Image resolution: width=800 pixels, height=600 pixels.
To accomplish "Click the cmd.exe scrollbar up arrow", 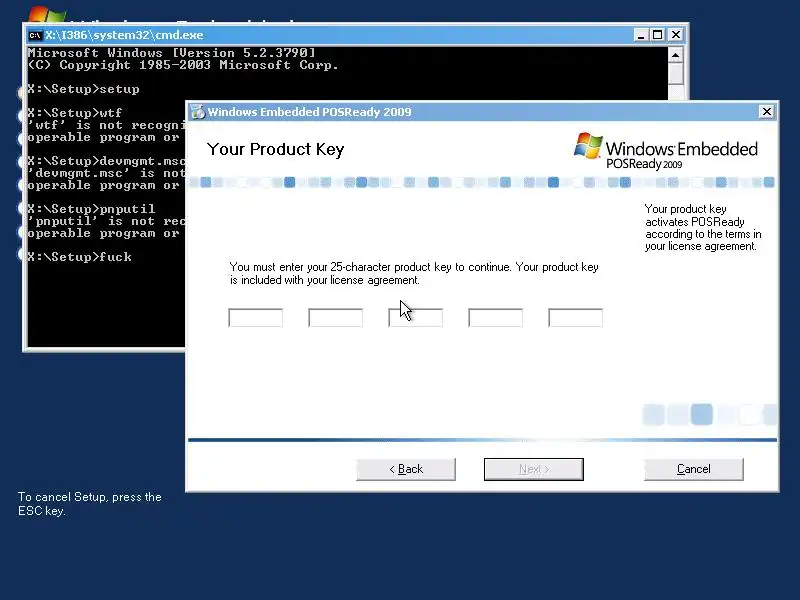I will click(676, 55).
